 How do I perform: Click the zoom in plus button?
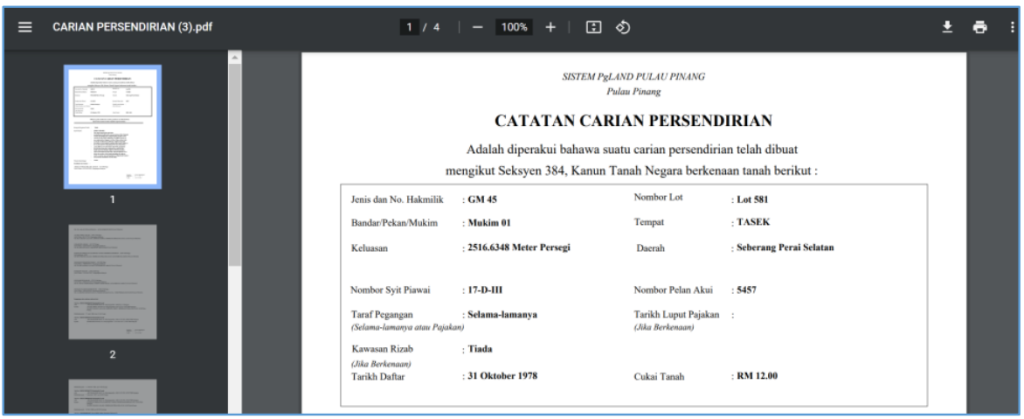[x=550, y=27]
